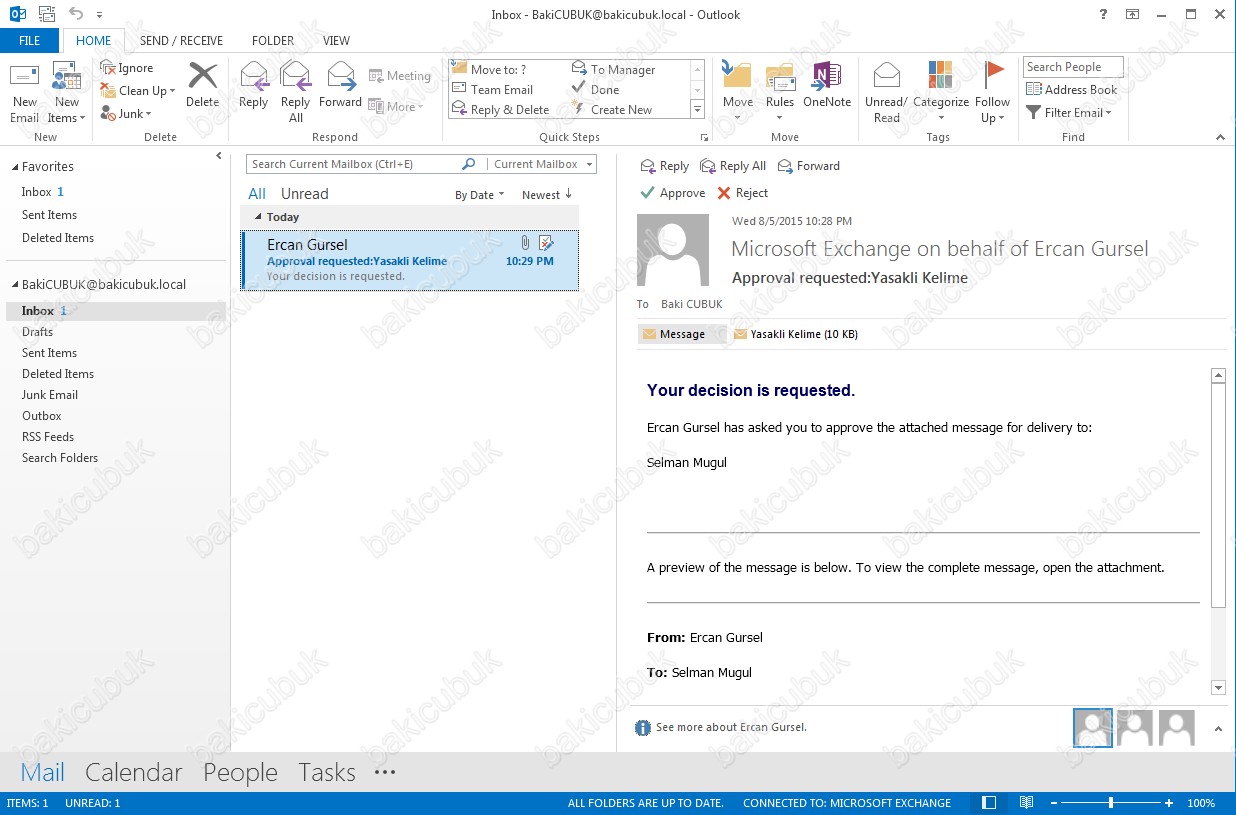
Task: Click Reply All in the reading pane
Action: (x=733, y=166)
